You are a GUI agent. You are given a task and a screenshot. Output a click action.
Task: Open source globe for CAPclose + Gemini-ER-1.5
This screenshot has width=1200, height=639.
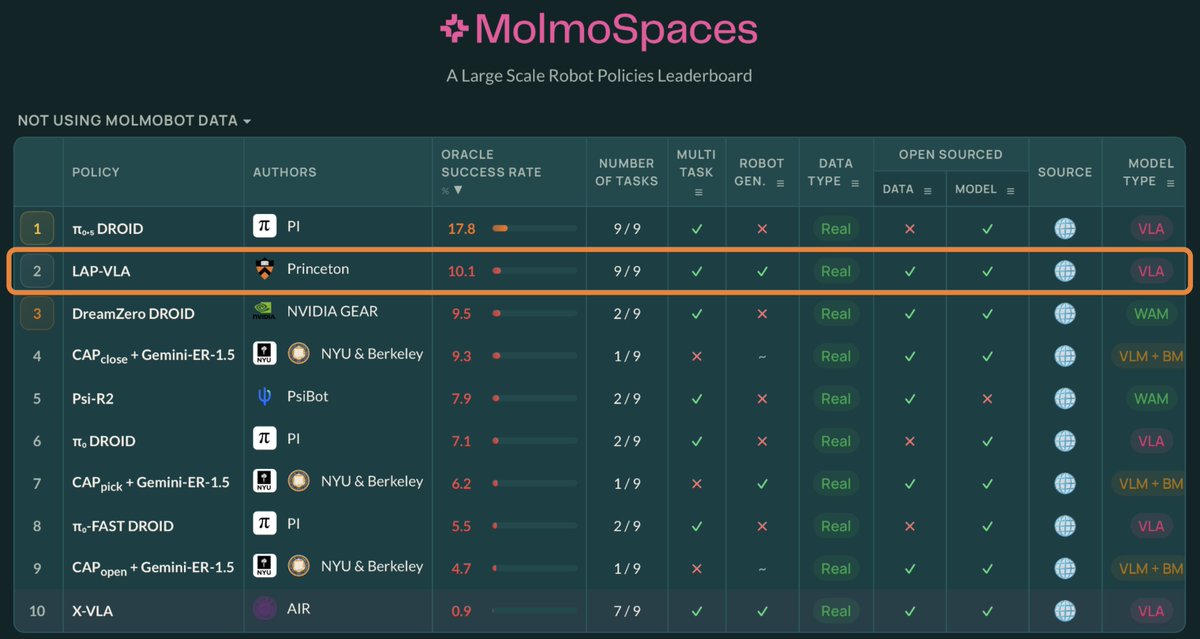click(1065, 356)
